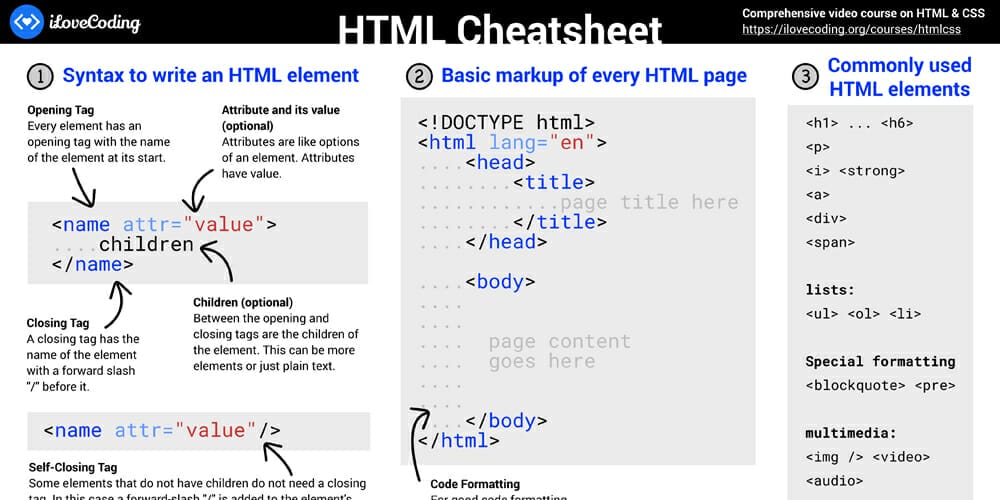Click the closing </name> code line
This screenshot has height=500, width=1000.
(92, 264)
